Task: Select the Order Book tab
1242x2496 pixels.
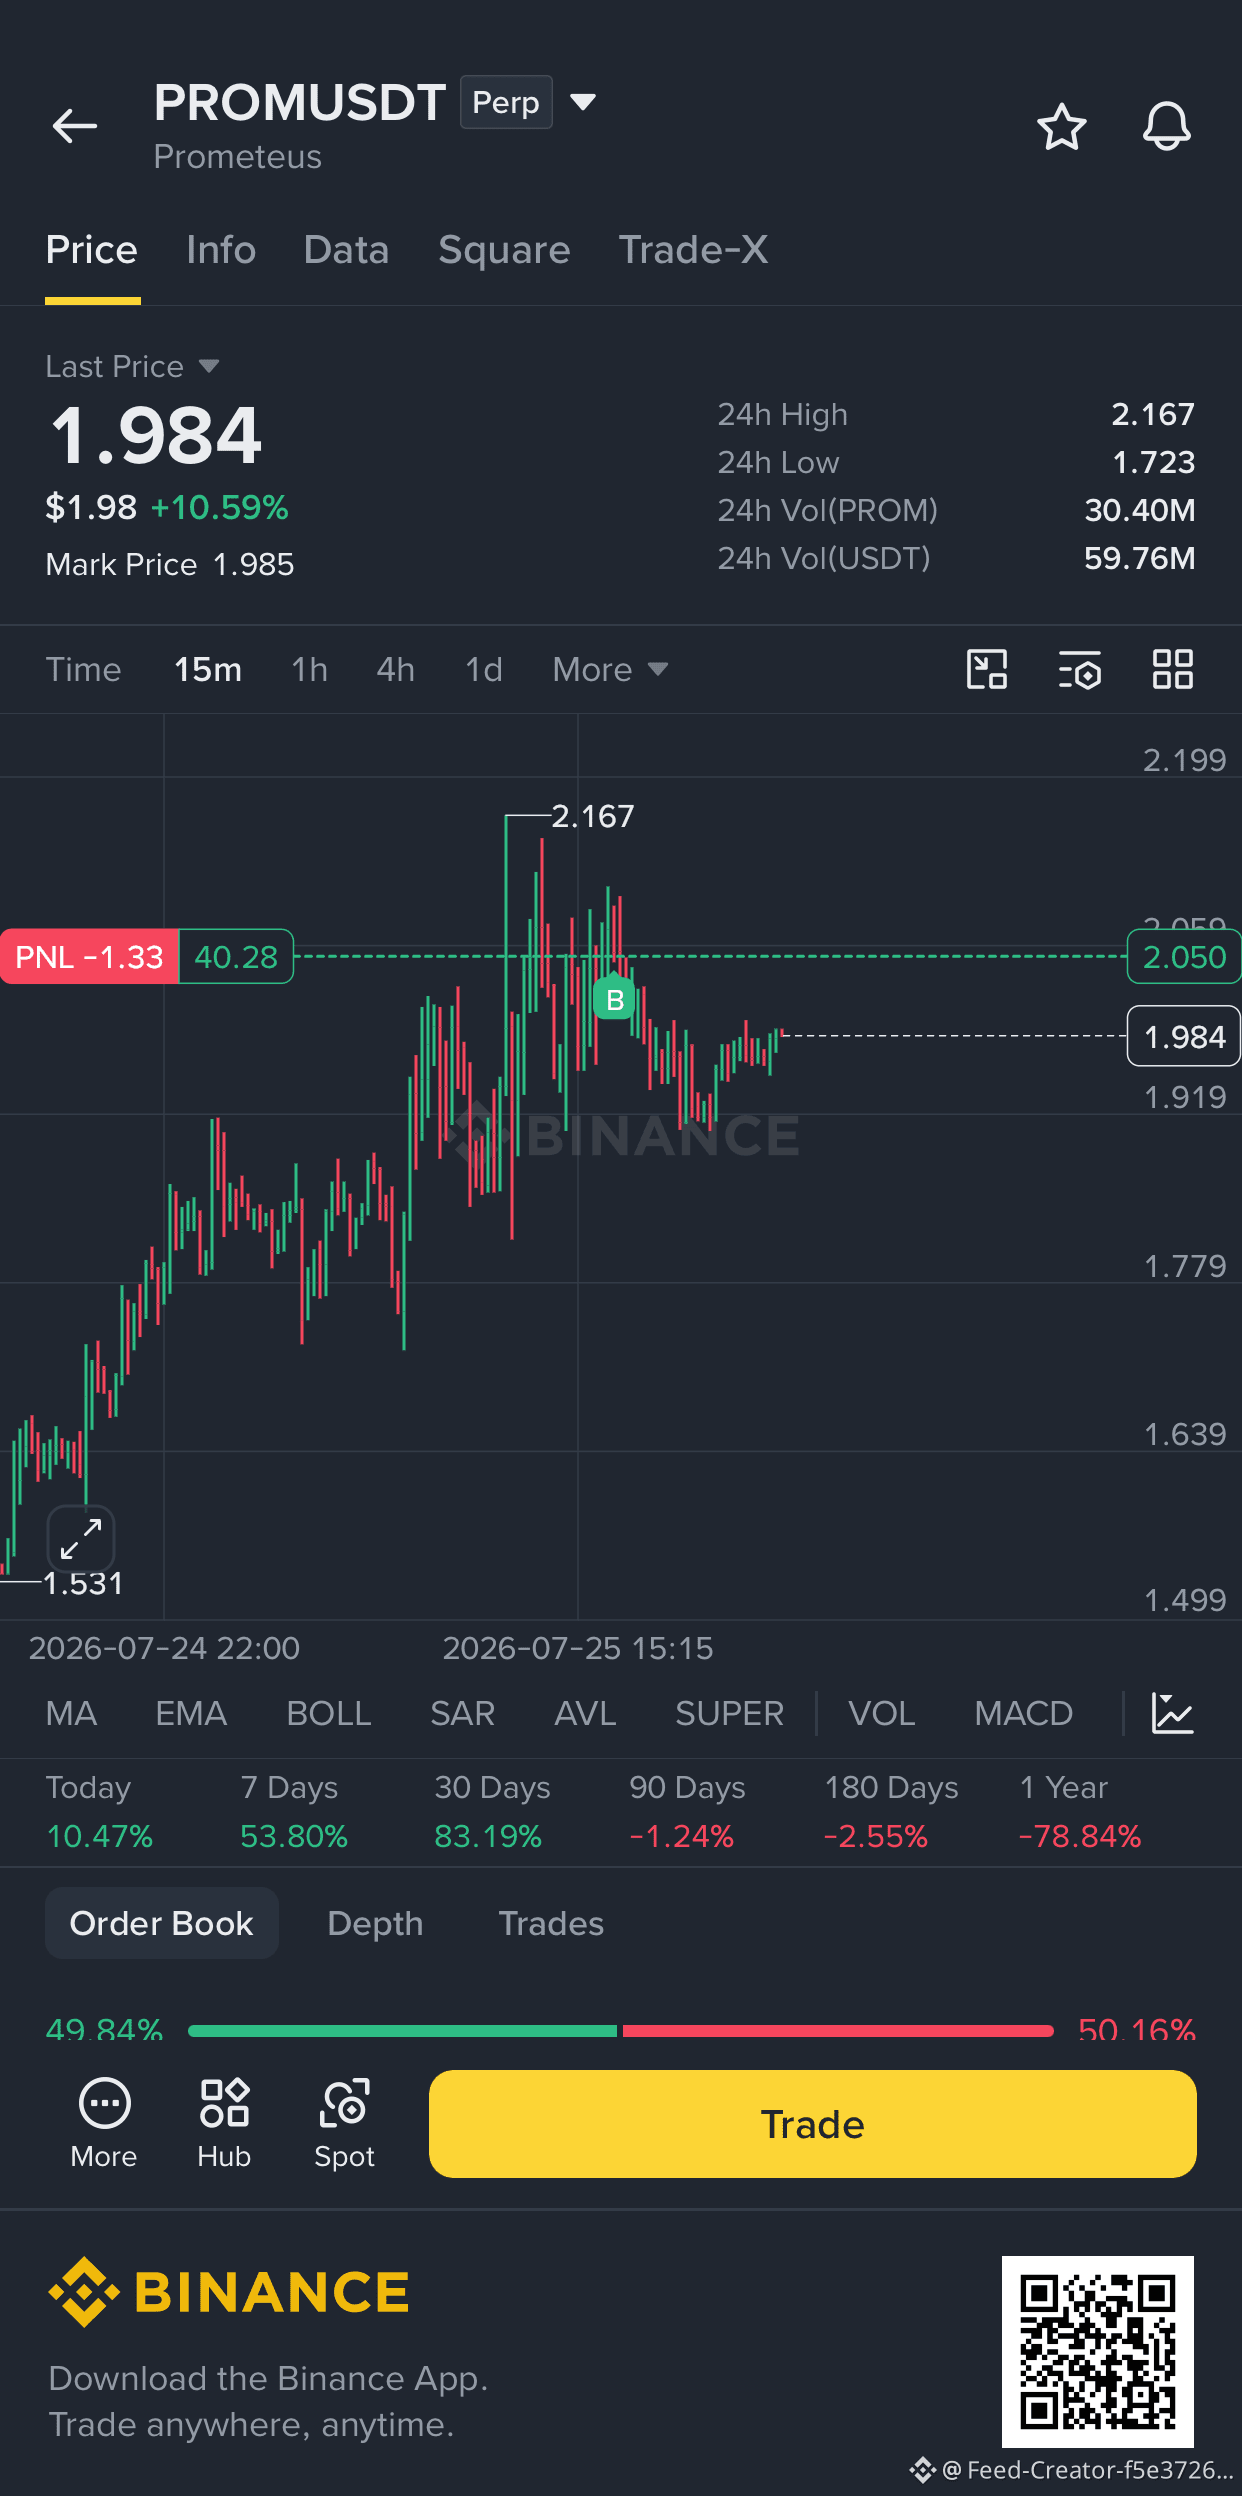Action: pyautogui.click(x=162, y=1923)
